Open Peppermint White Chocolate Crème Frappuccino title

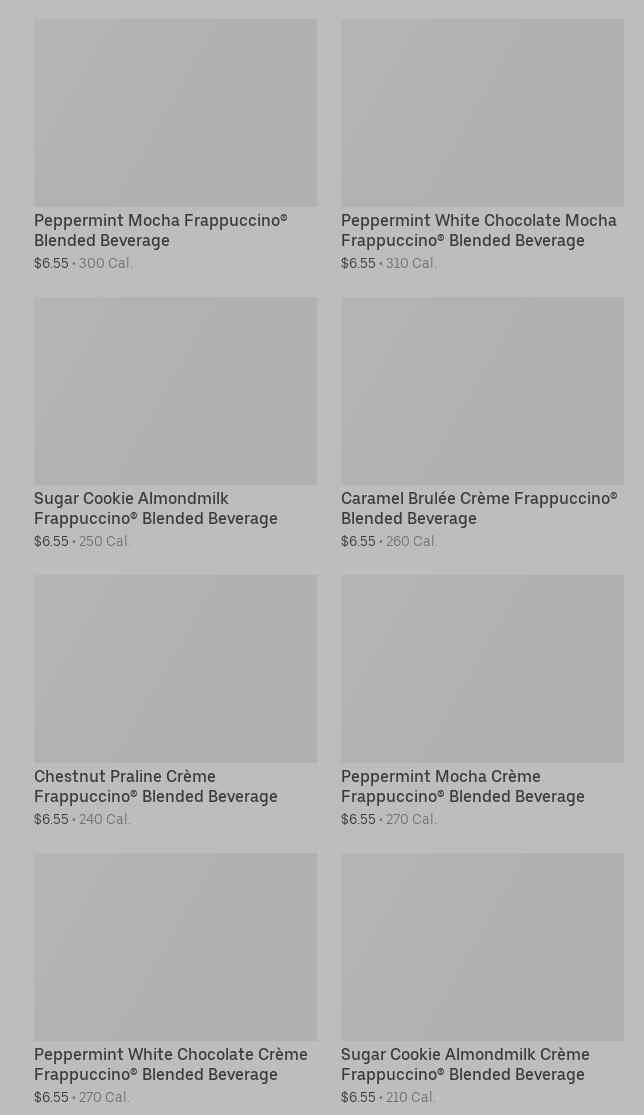(170, 1064)
